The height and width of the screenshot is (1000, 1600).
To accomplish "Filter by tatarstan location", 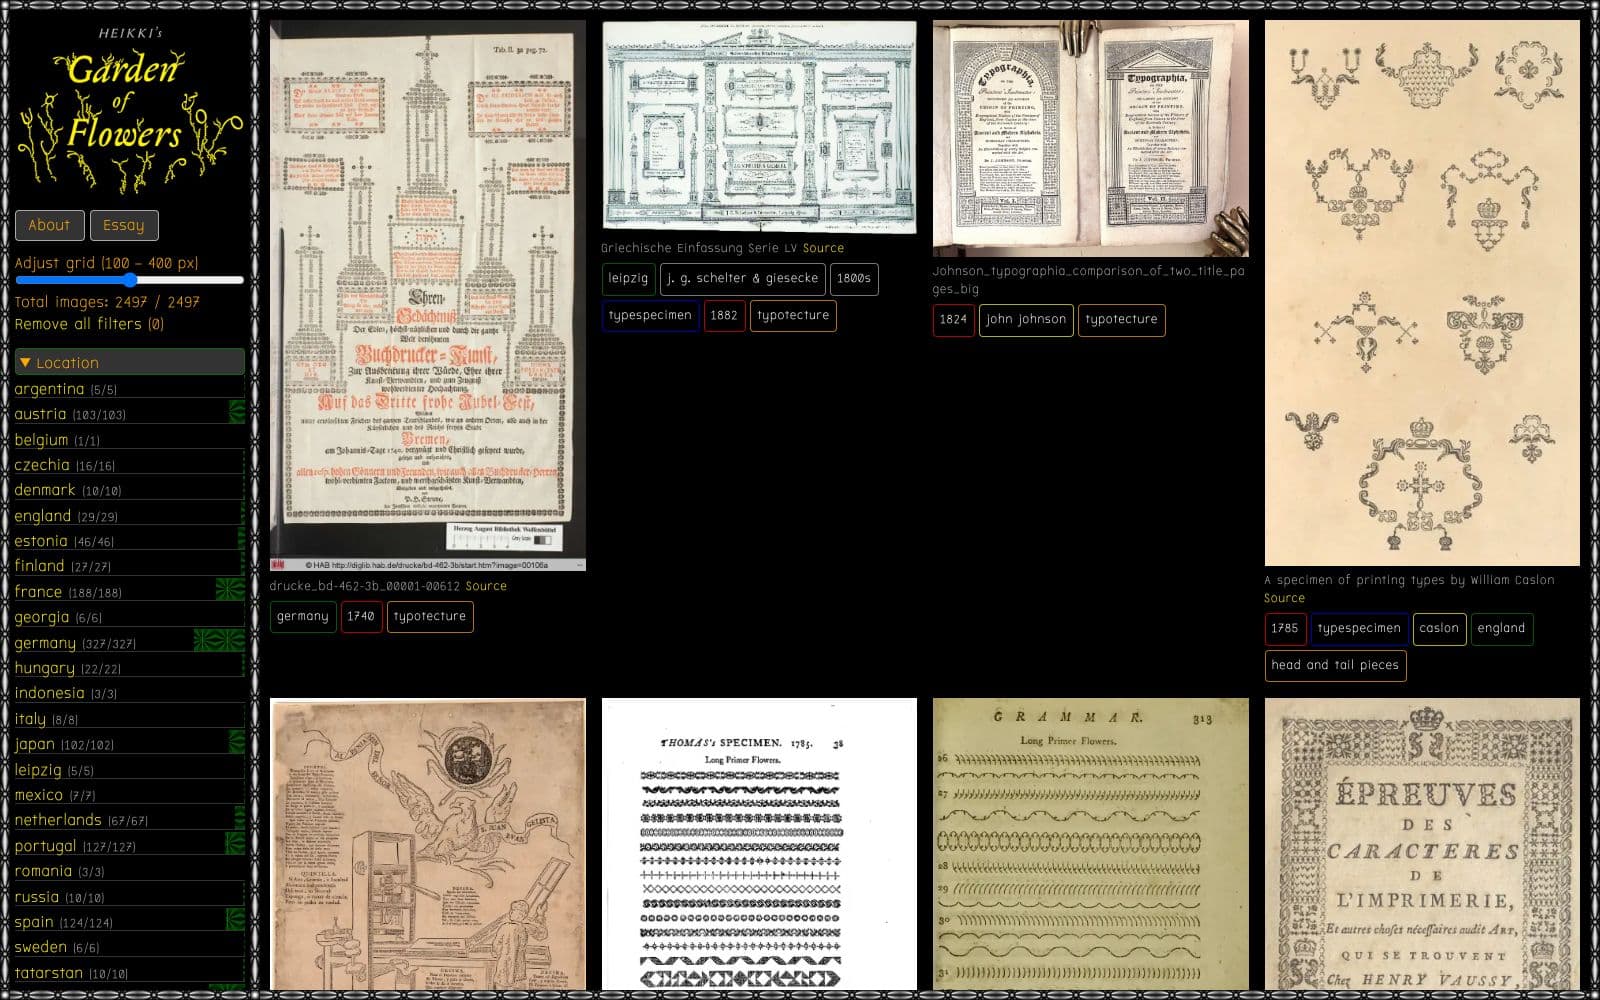I will coord(130,973).
